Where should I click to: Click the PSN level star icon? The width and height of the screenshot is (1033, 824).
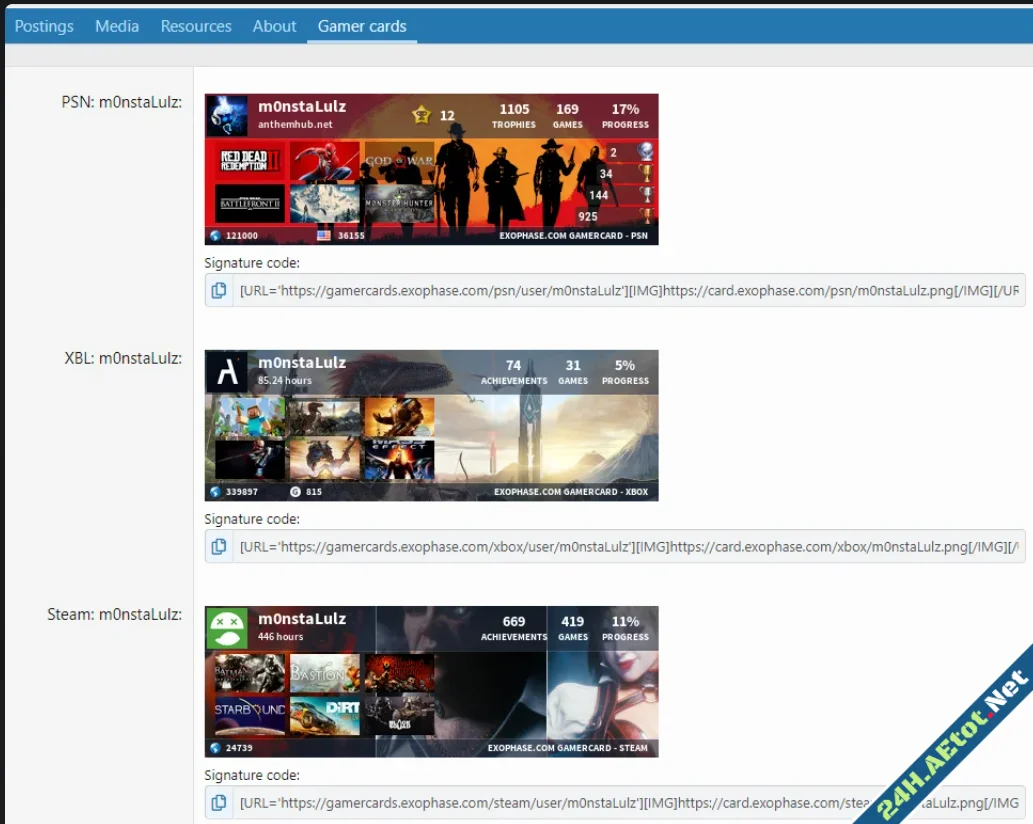click(421, 115)
